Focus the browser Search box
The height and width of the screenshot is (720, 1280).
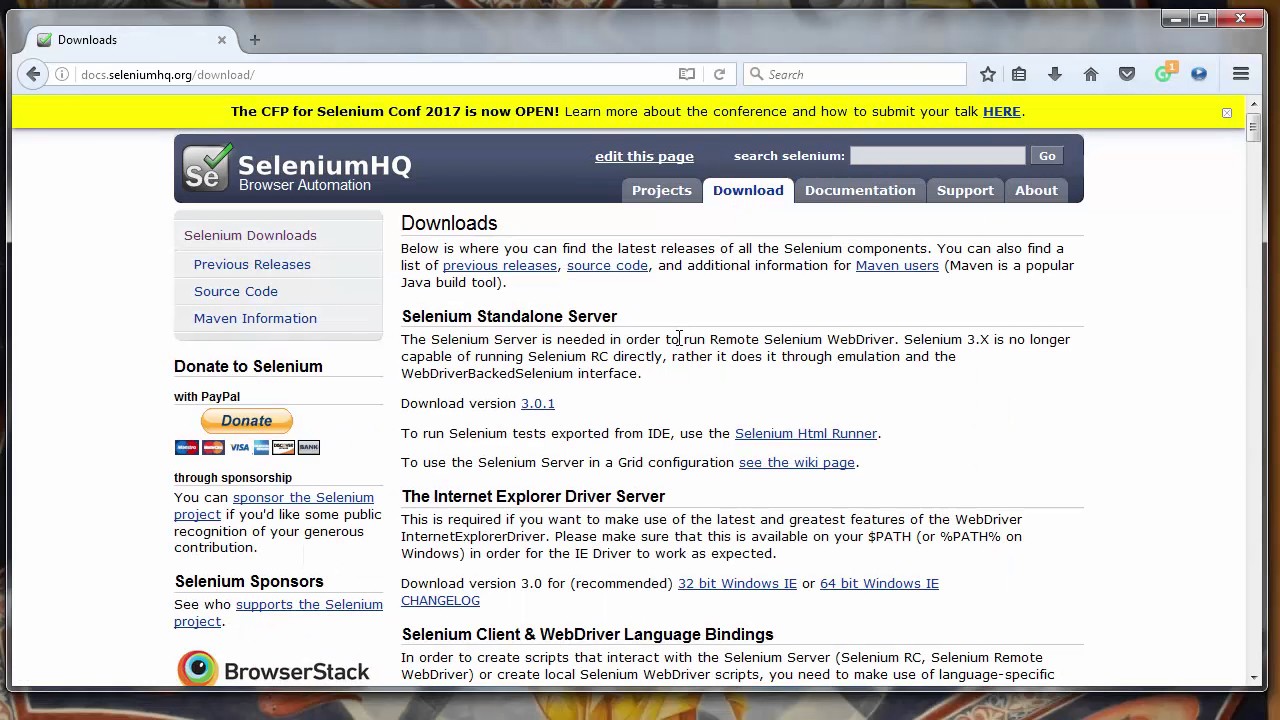pyautogui.click(x=855, y=74)
